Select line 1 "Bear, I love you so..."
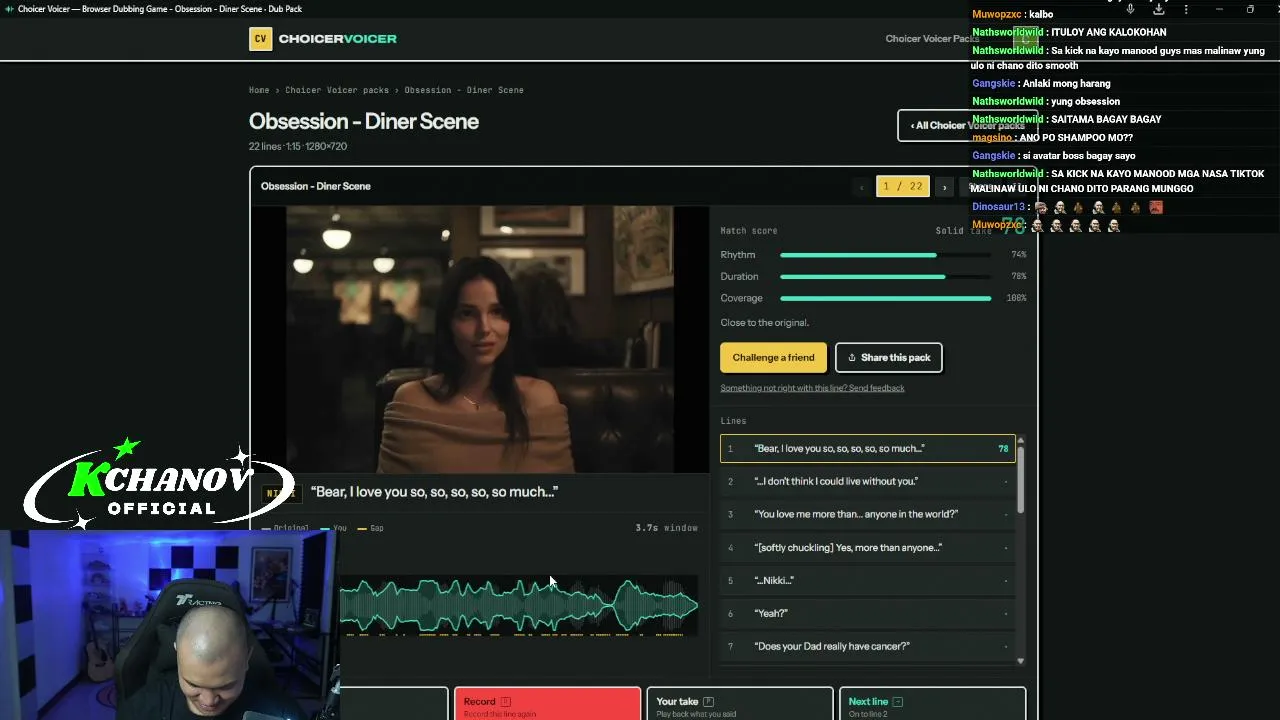 click(867, 448)
